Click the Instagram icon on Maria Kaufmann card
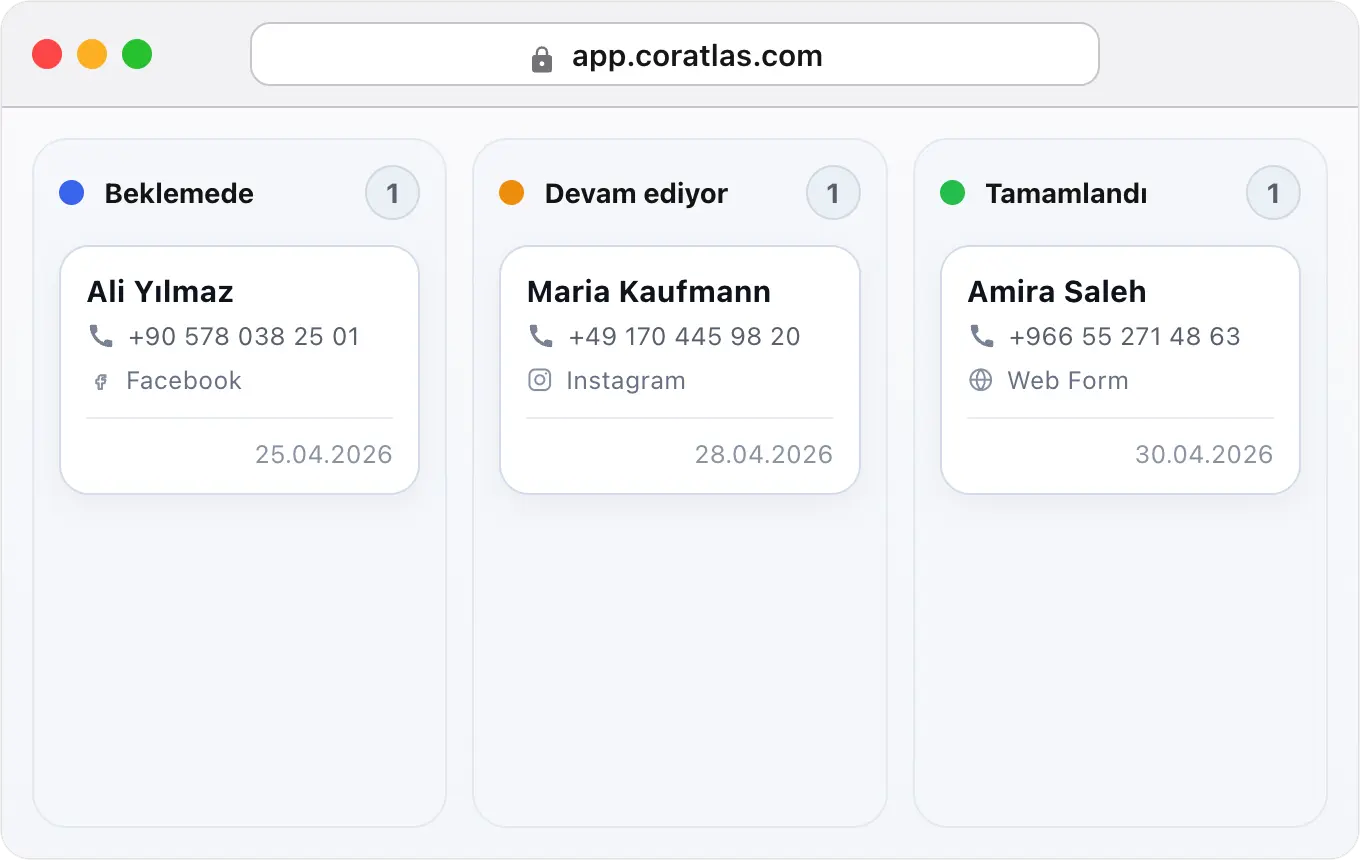Viewport: 1360px width, 860px height. [x=540, y=380]
